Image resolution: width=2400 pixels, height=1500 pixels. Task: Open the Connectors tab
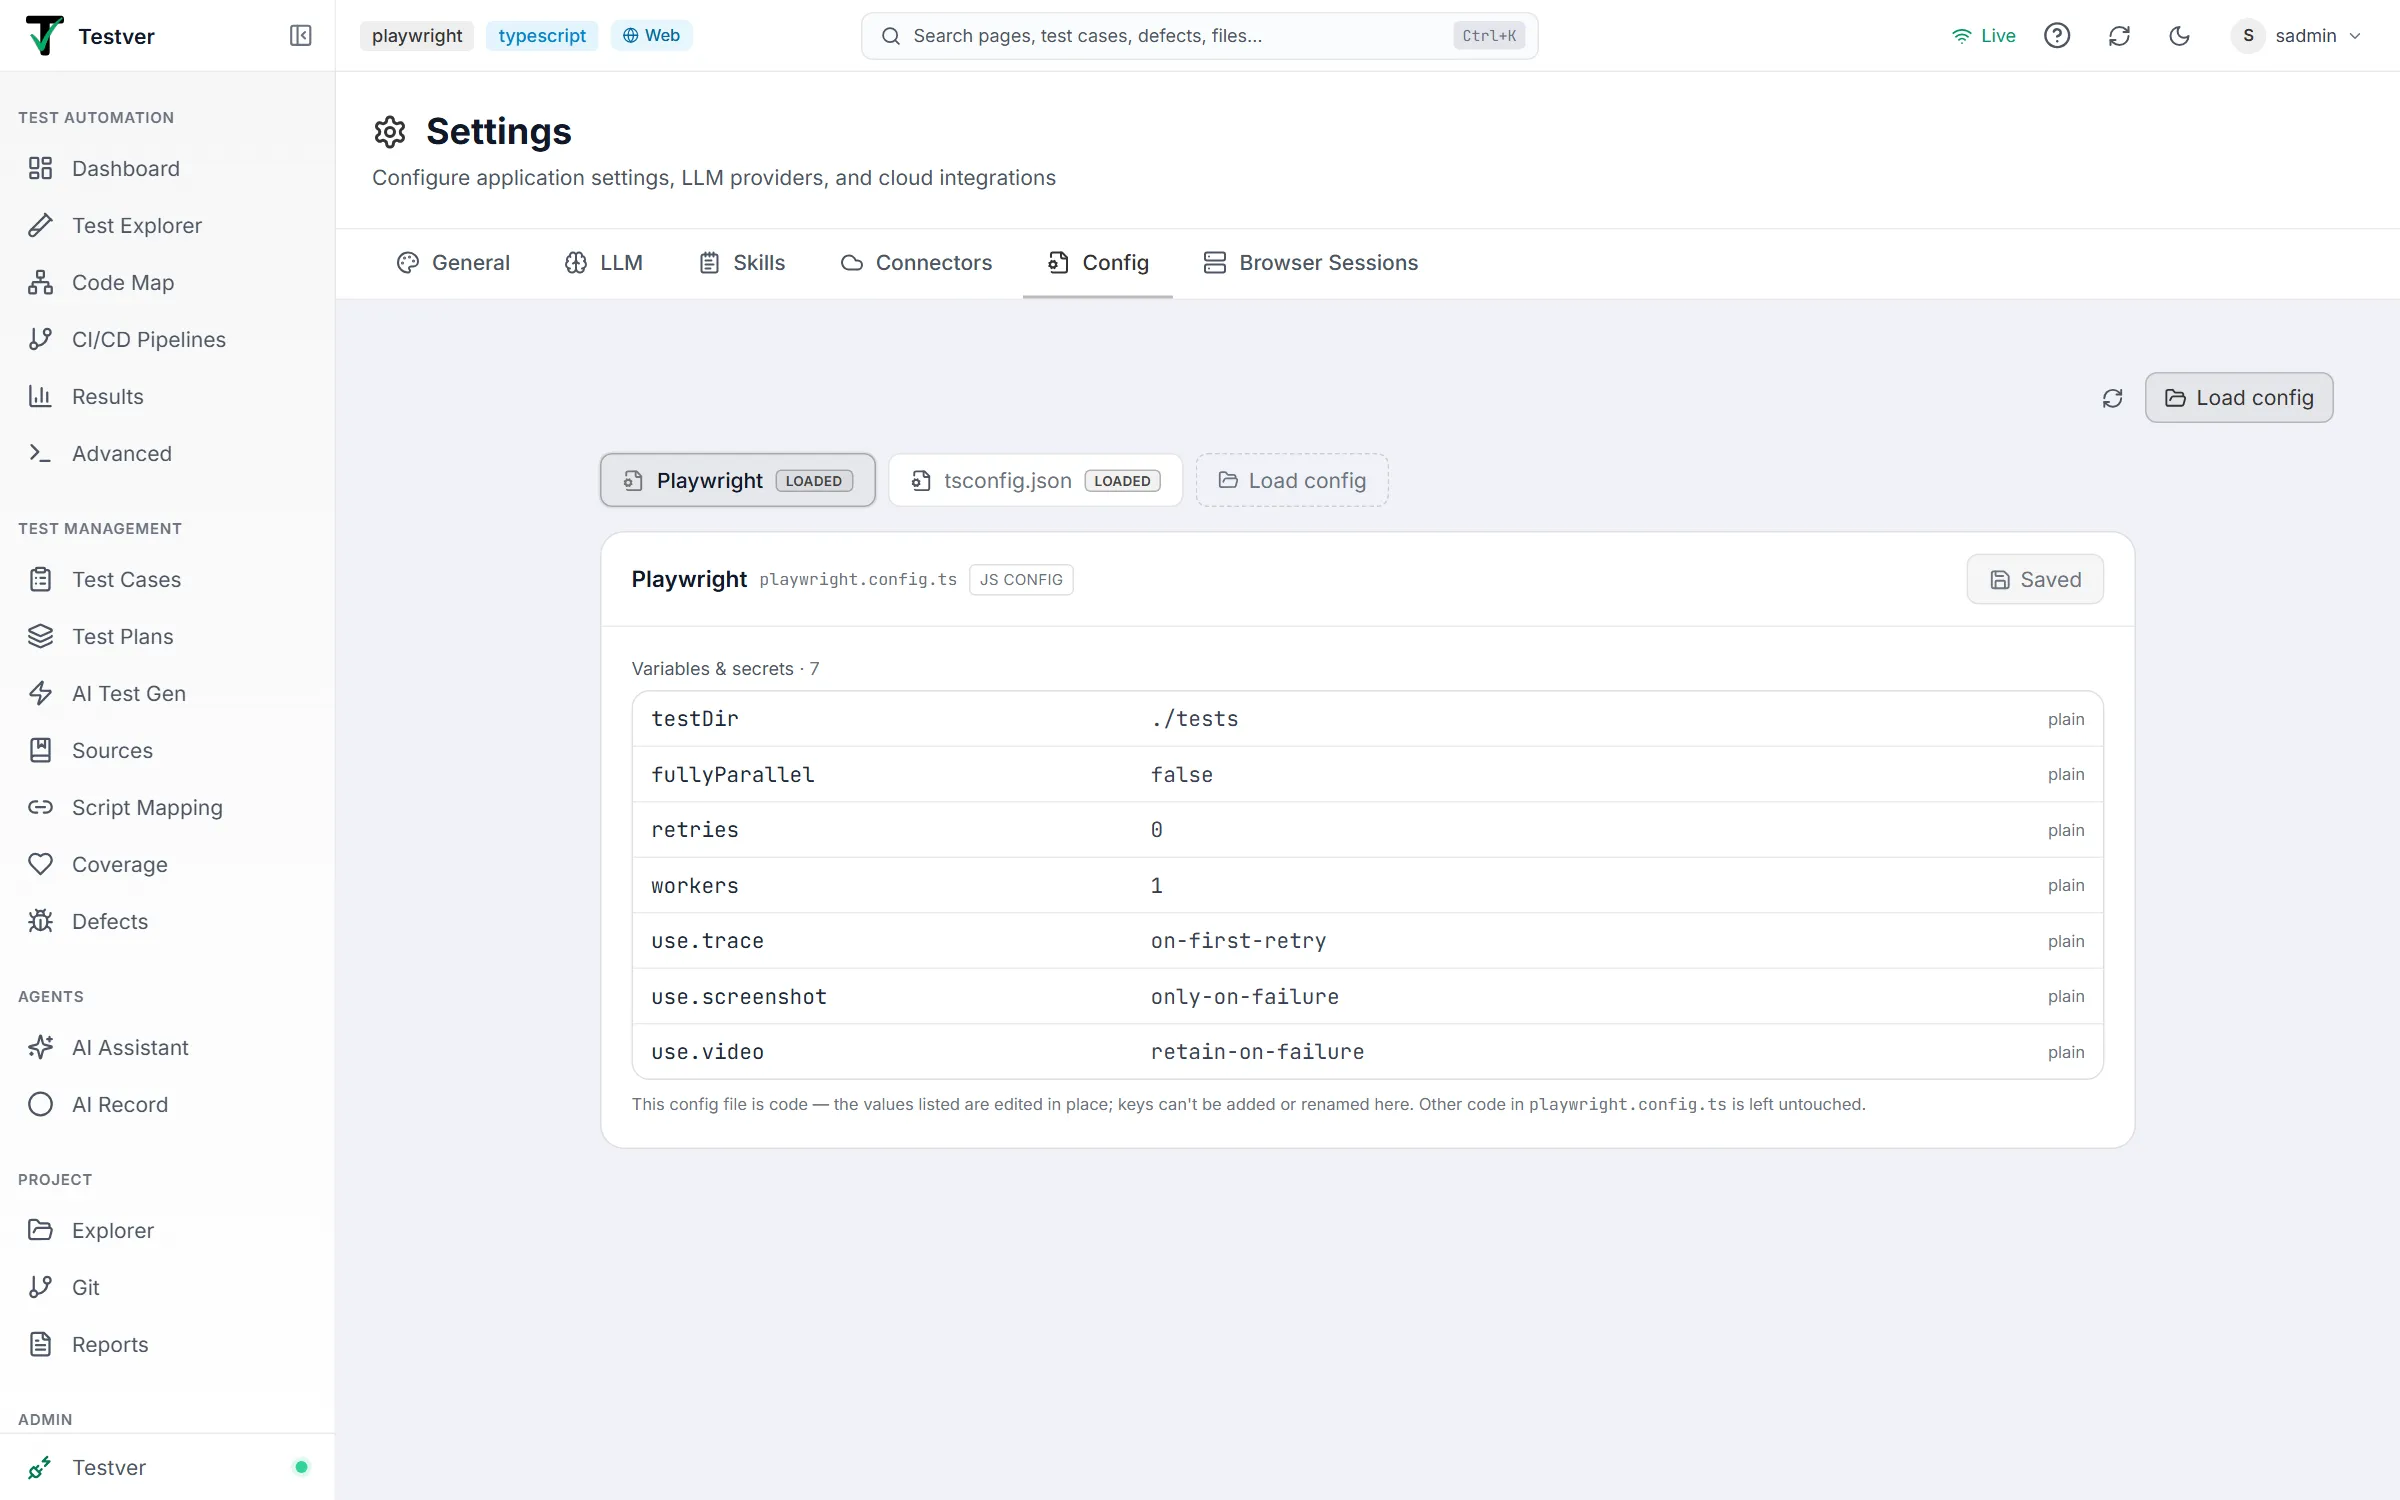(916, 262)
